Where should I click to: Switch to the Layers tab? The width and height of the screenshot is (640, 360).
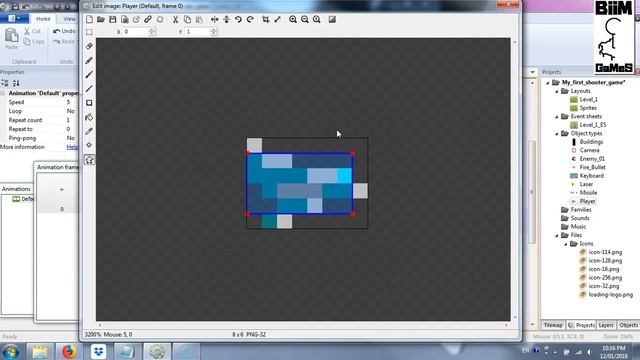[606, 325]
